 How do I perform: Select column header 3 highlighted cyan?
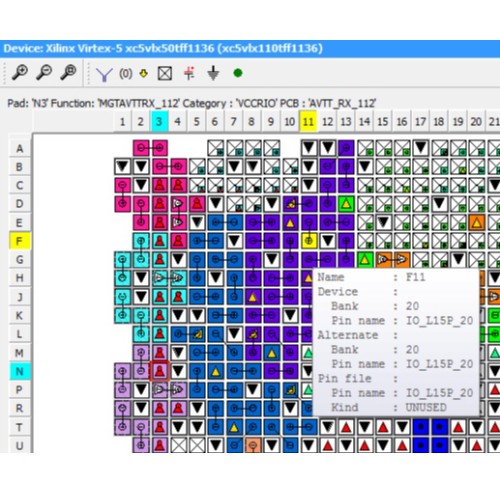pos(159,121)
